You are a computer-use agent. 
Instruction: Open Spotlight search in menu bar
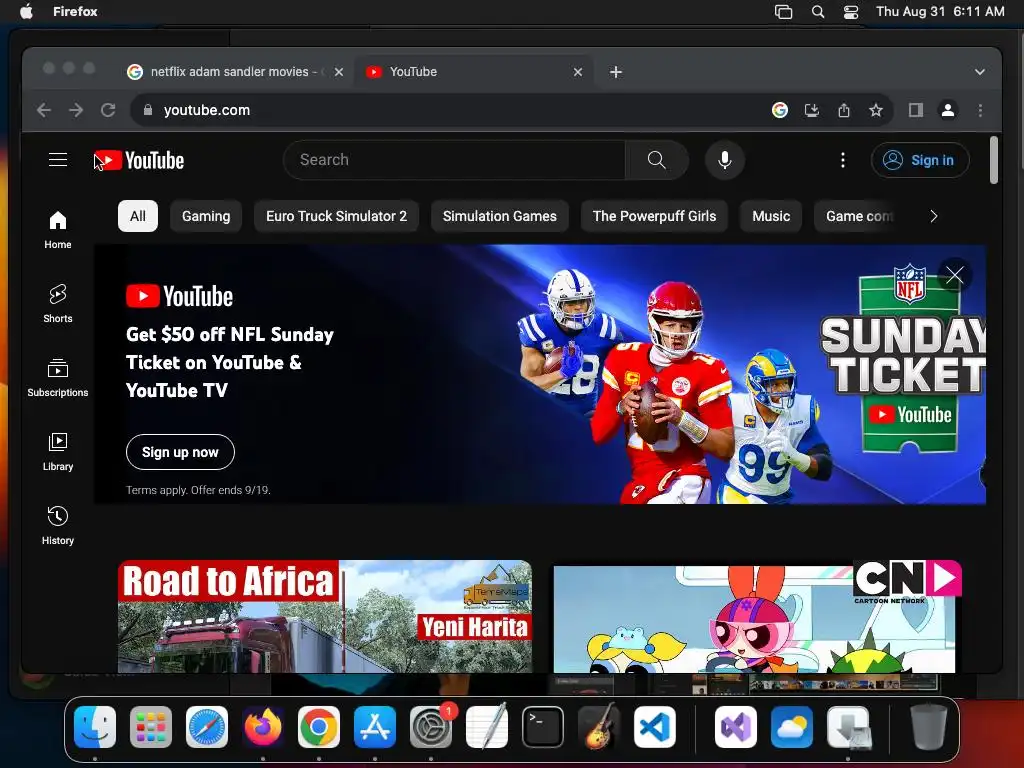(x=818, y=11)
